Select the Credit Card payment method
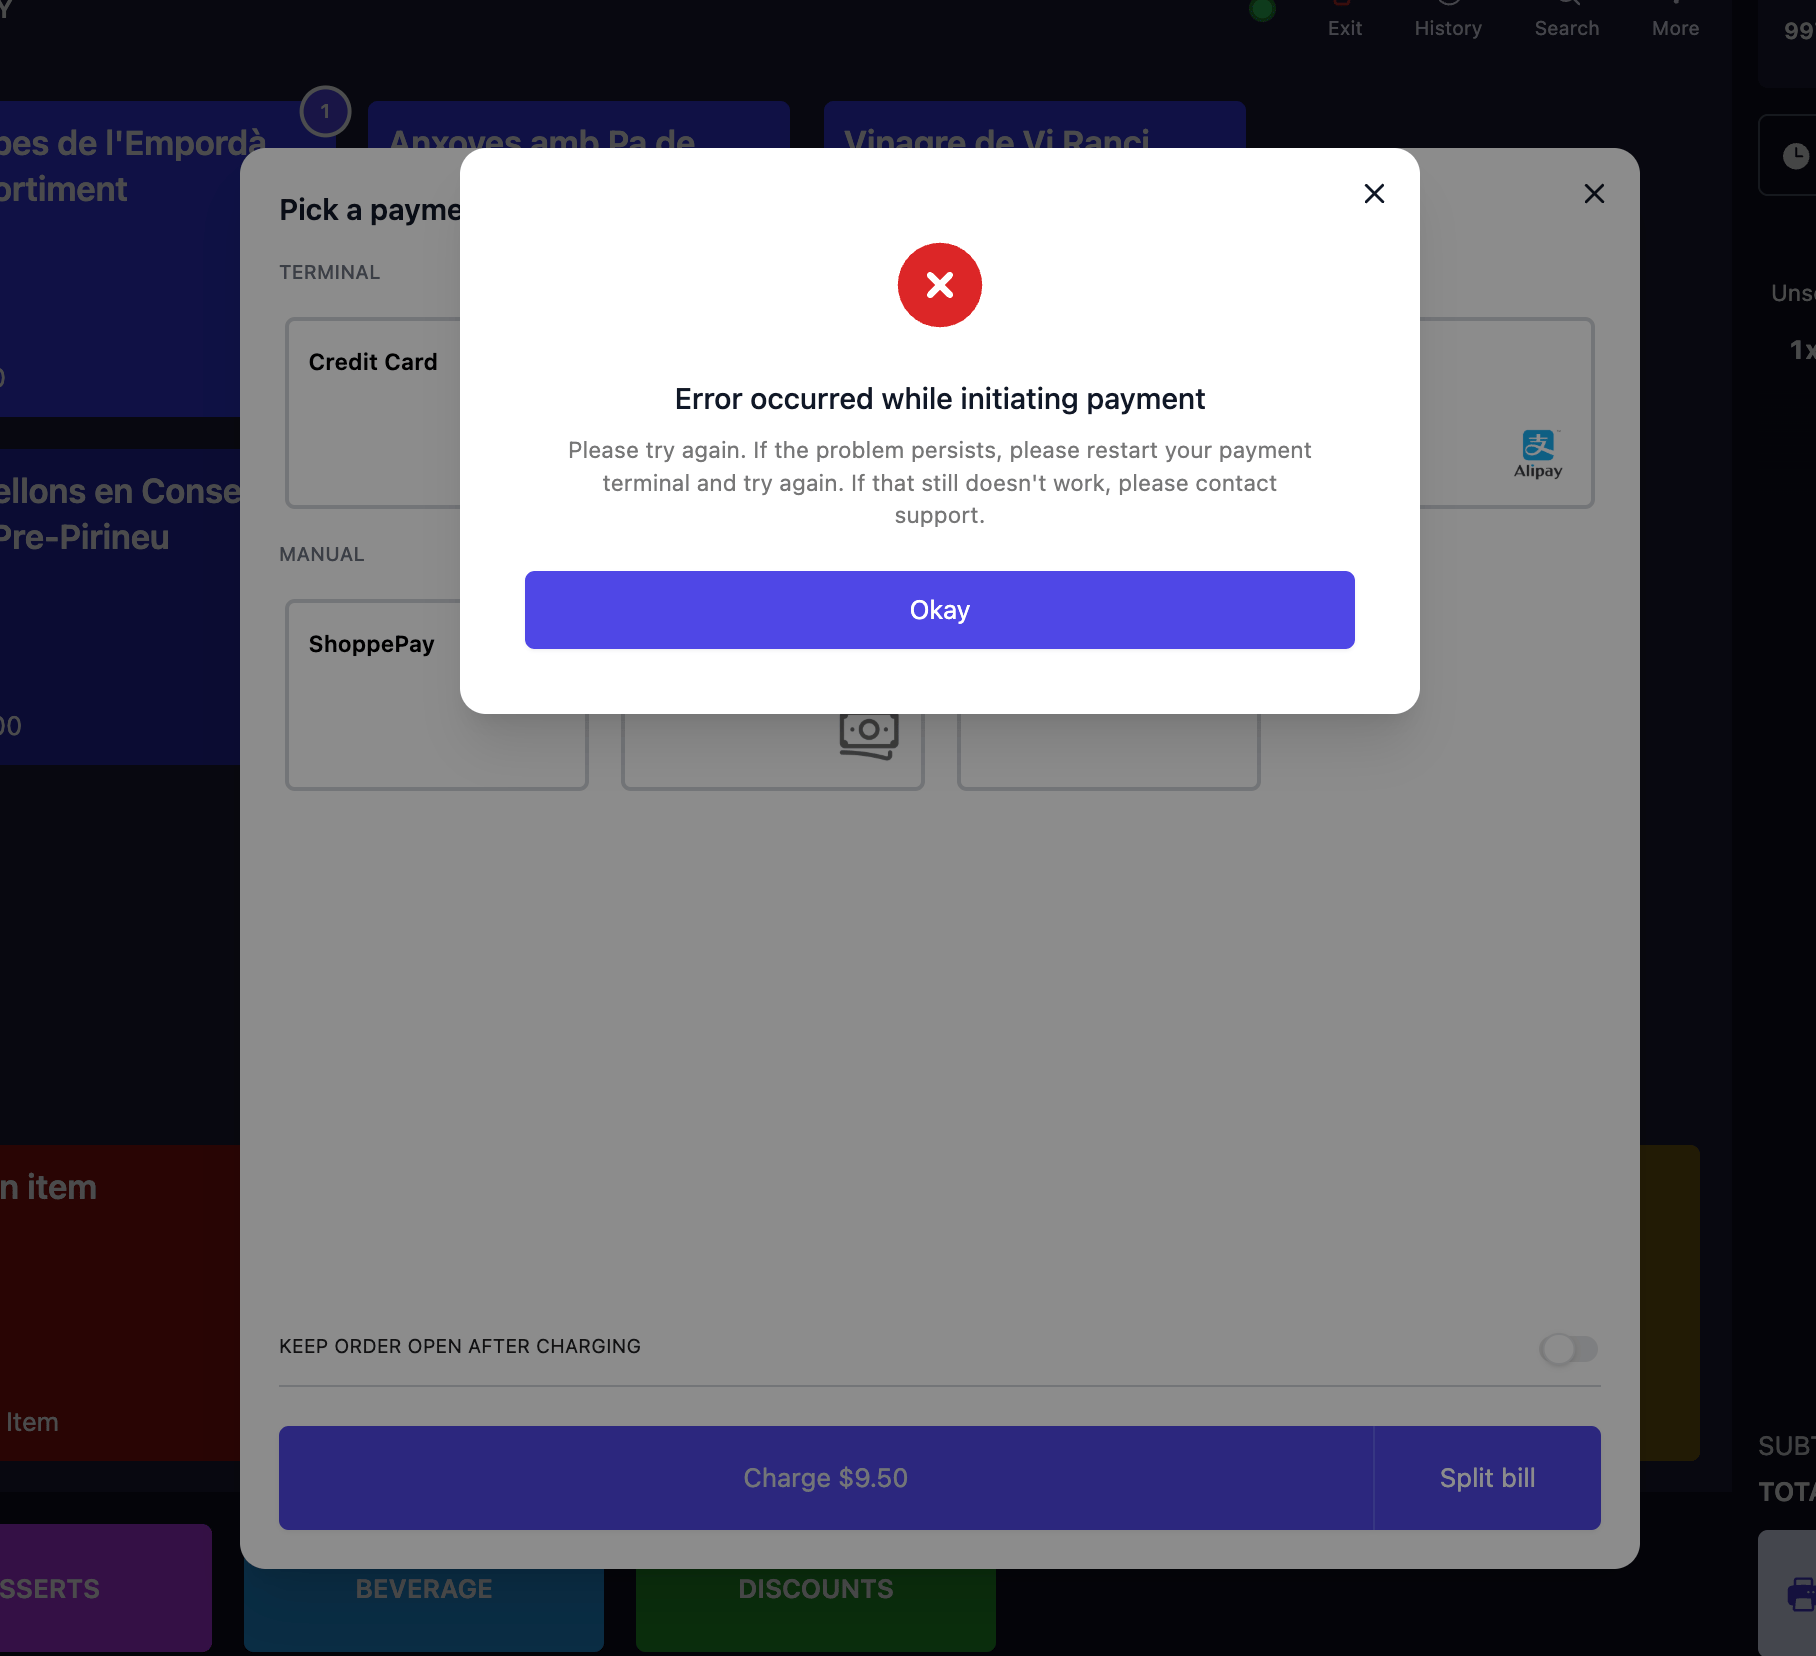 click(375, 413)
